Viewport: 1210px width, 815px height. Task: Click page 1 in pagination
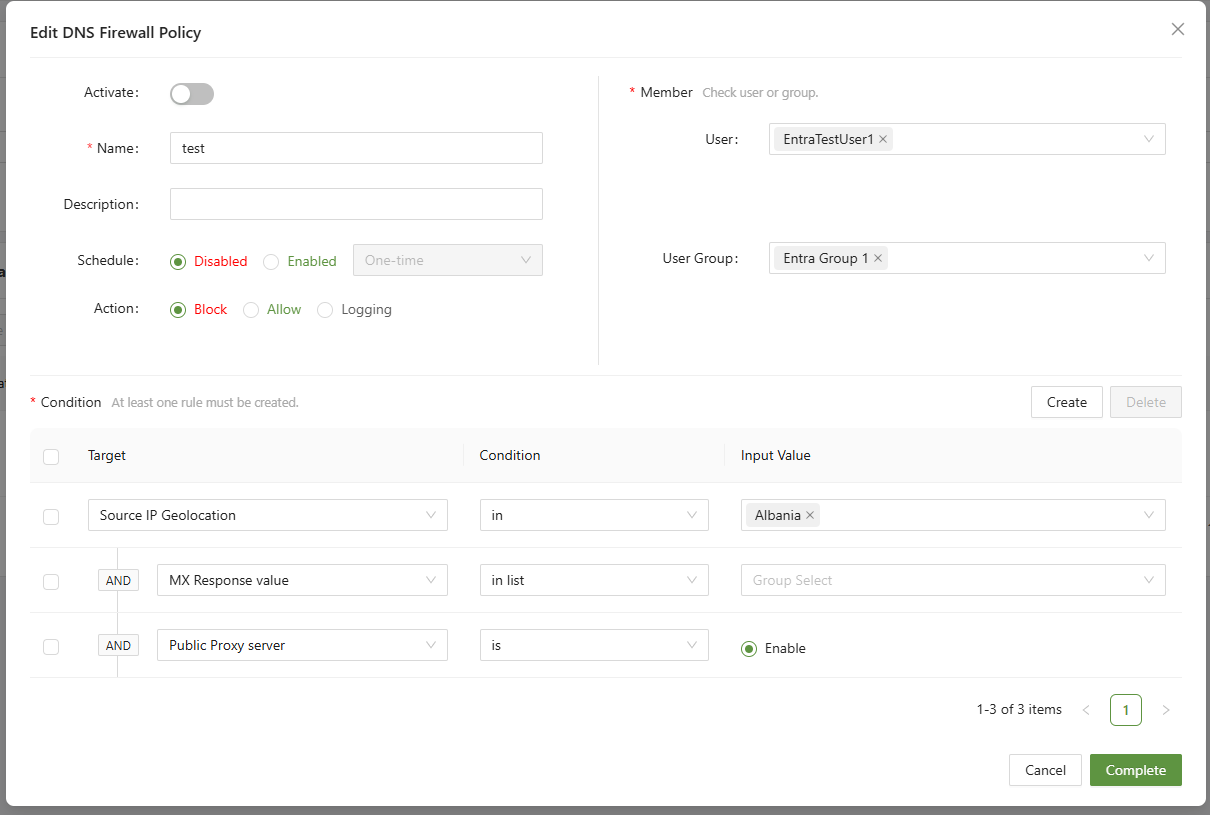1125,710
